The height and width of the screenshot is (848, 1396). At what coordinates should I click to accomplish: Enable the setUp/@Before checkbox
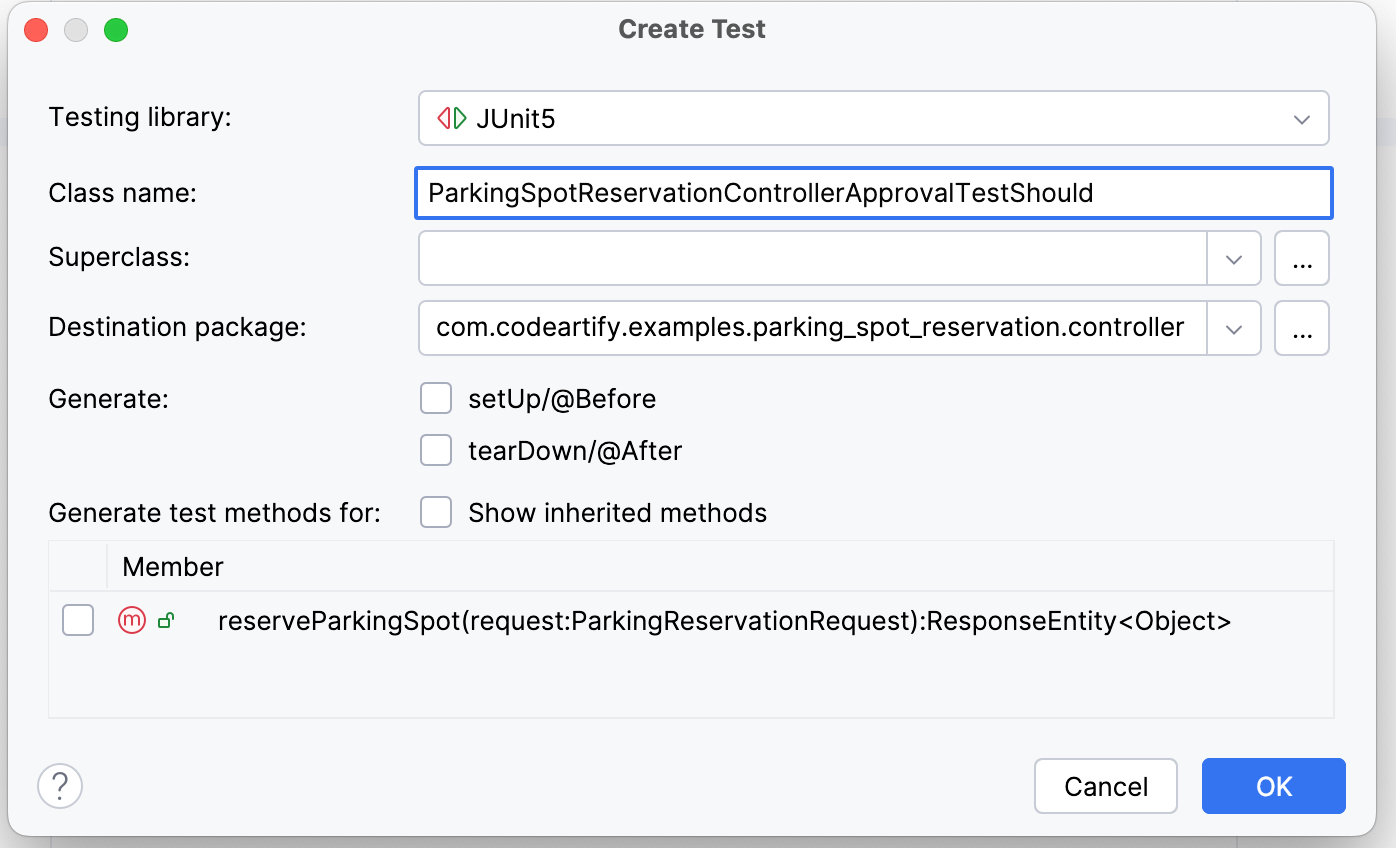click(x=436, y=399)
